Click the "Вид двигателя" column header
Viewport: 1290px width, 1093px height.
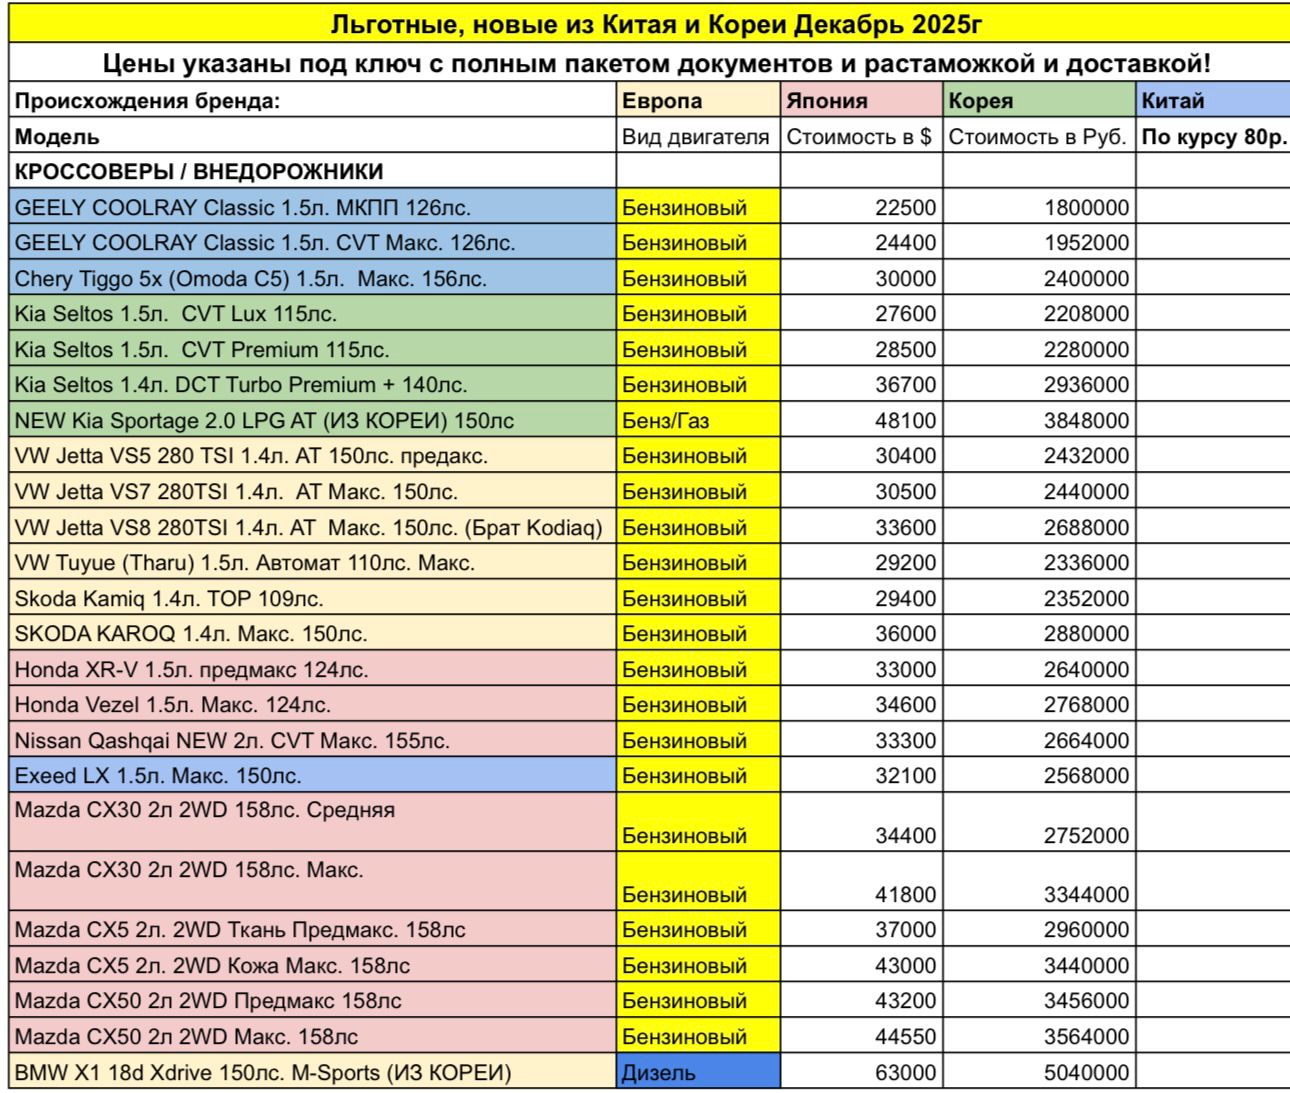pyautogui.click(x=696, y=137)
